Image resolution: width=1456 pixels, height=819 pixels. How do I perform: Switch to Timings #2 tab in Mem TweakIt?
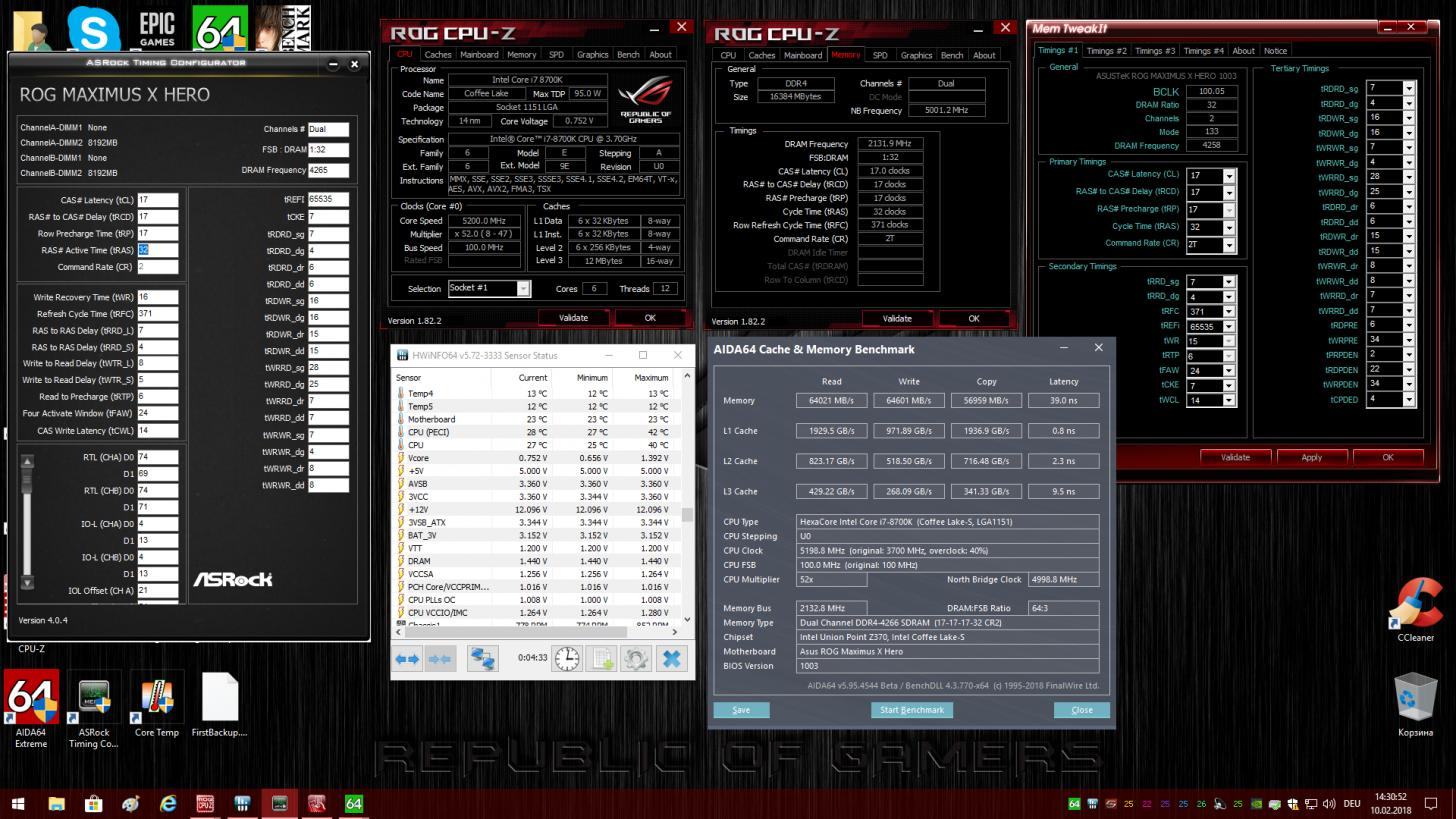coord(1106,51)
